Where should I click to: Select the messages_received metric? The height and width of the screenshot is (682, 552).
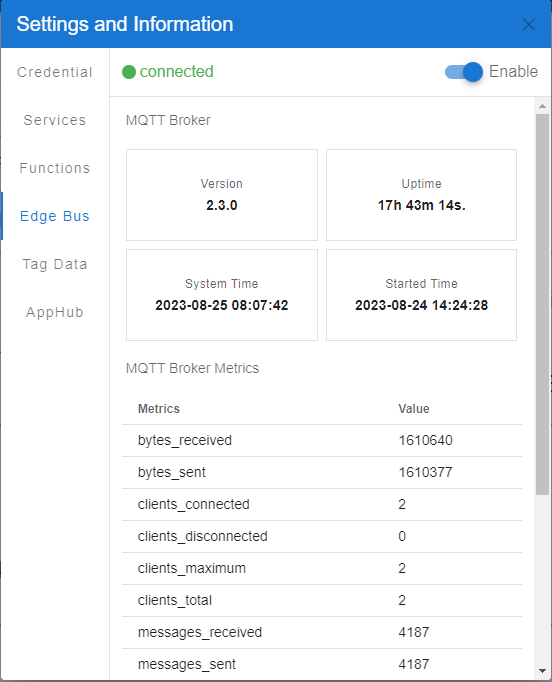point(322,632)
